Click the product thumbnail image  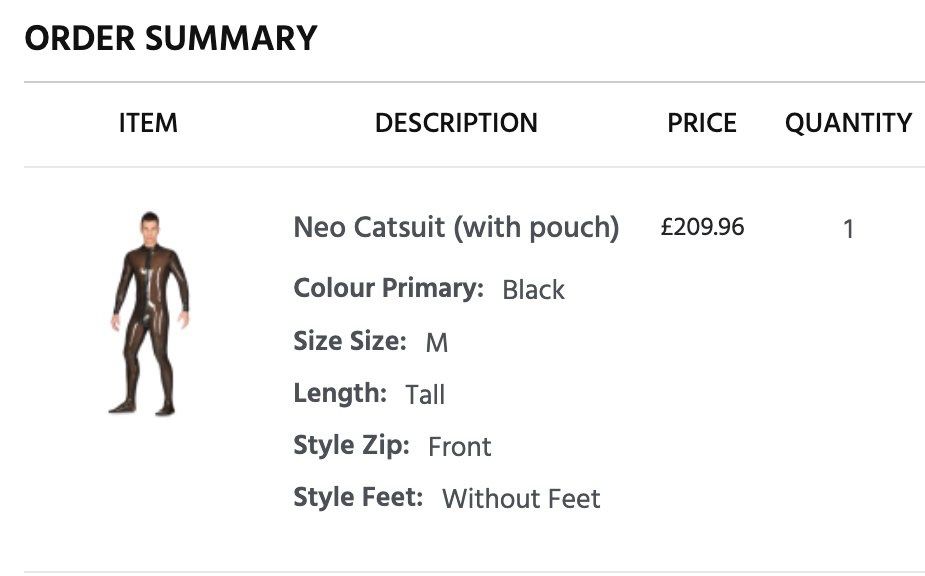coord(149,314)
